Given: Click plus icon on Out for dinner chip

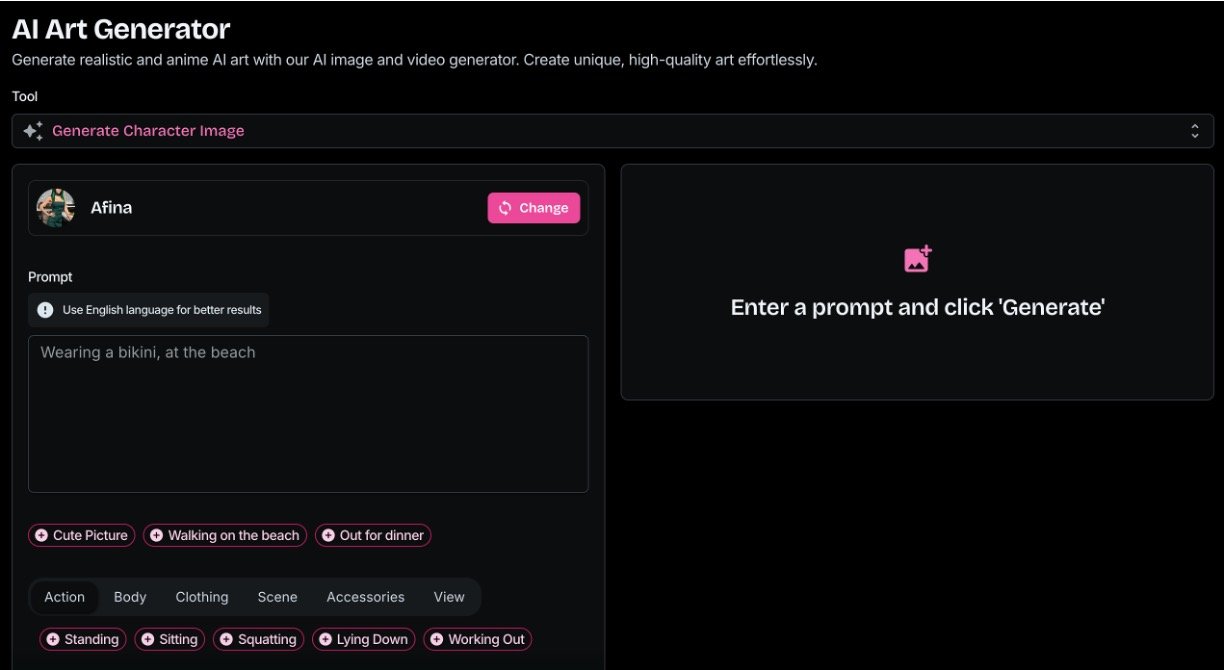Looking at the screenshot, I should tap(328, 536).
